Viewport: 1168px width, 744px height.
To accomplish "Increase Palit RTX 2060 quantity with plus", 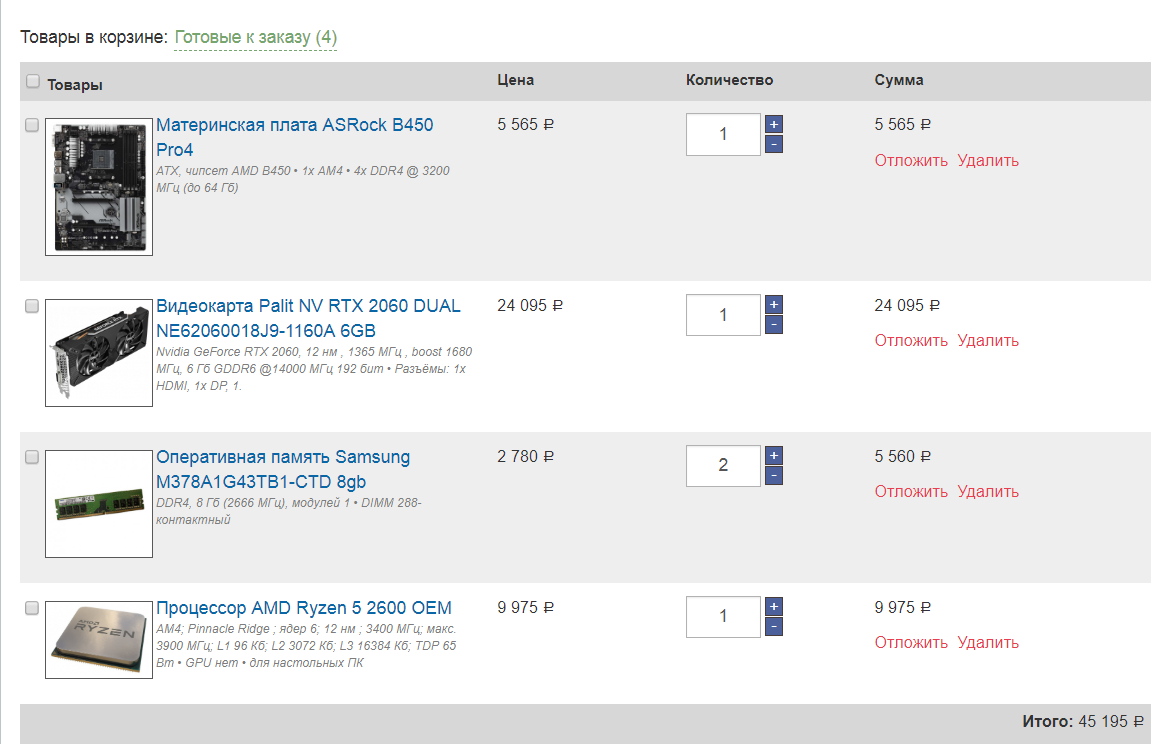I will [x=773, y=304].
